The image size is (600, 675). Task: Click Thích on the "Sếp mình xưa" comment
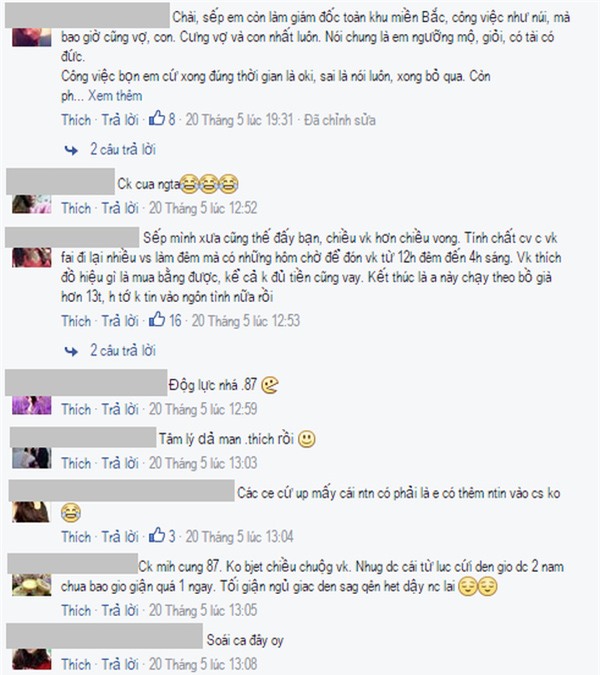click(x=76, y=321)
